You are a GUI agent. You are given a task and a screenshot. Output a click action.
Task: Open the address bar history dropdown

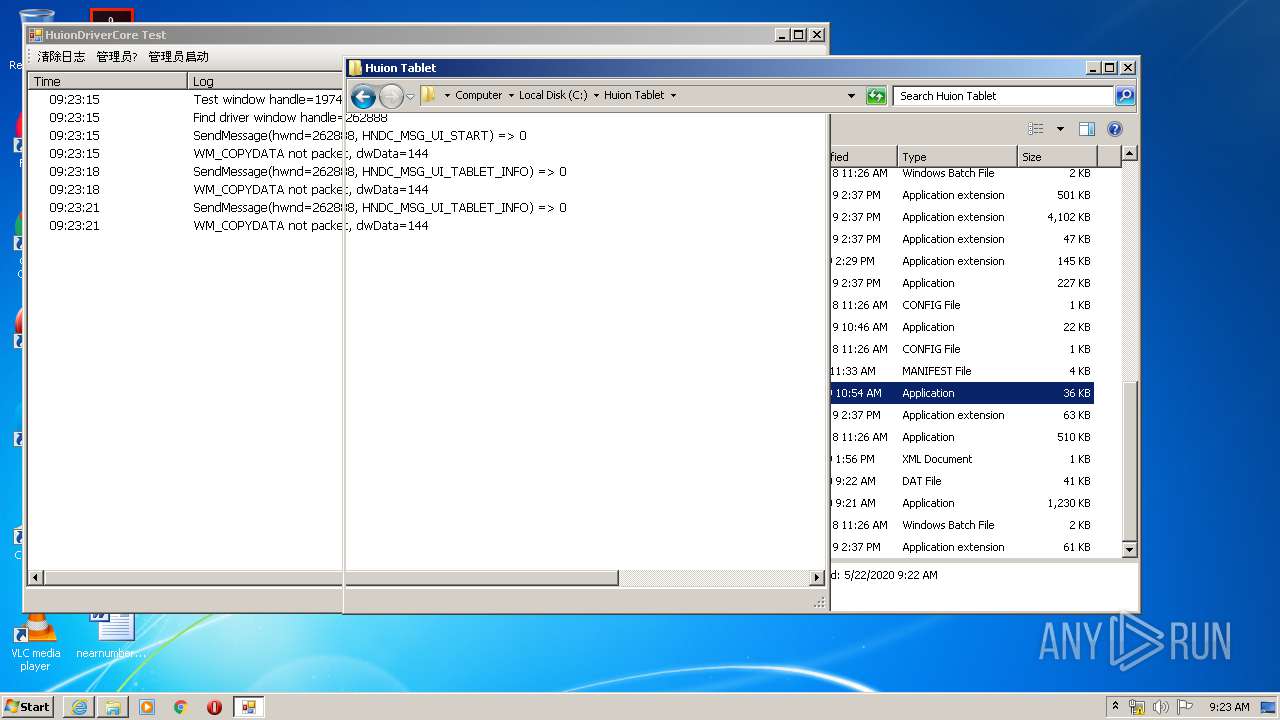(851, 96)
